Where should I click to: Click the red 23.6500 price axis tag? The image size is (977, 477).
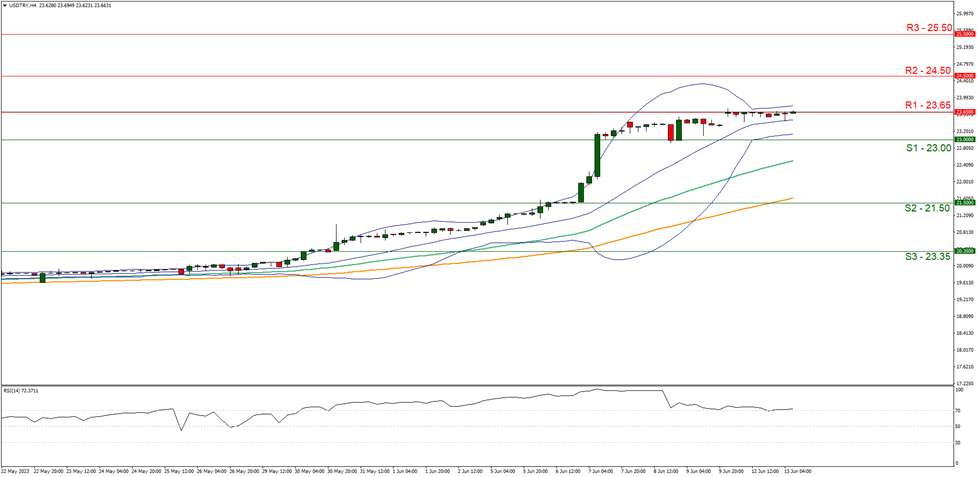click(x=964, y=112)
